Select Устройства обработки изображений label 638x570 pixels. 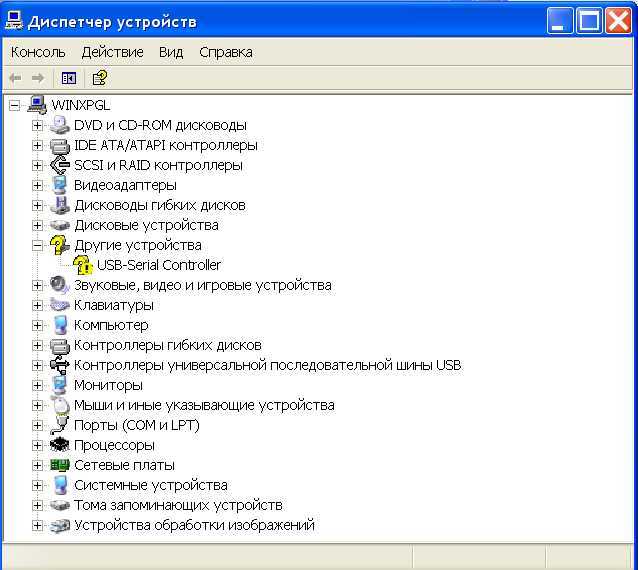[194, 525]
